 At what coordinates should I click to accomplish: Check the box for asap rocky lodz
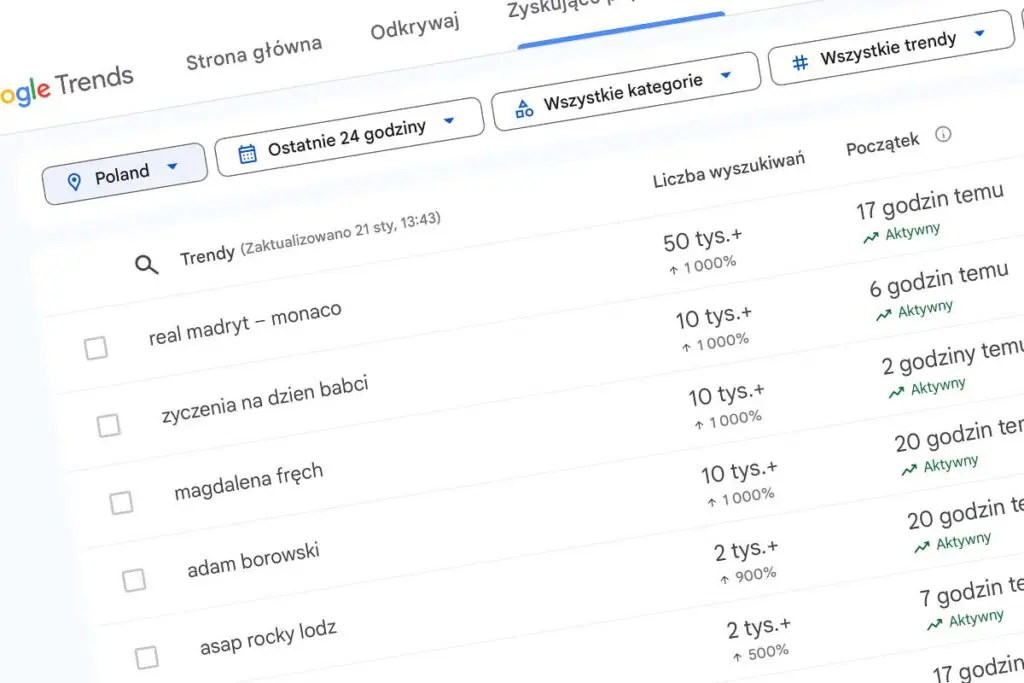[146, 657]
